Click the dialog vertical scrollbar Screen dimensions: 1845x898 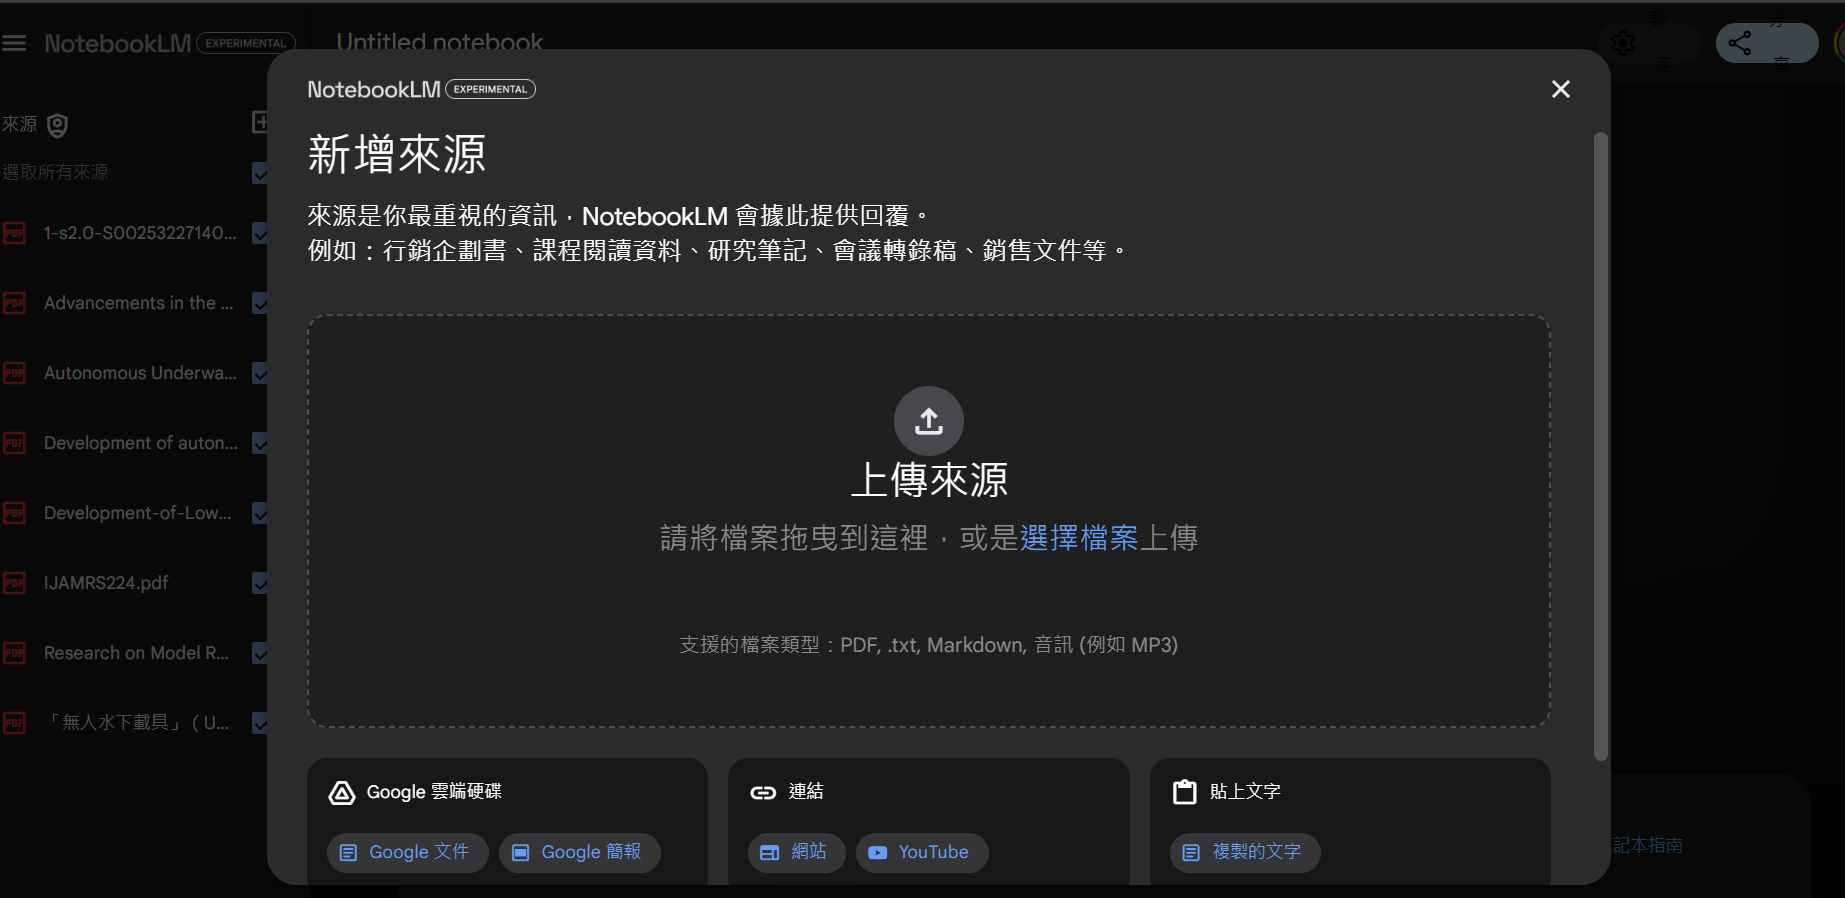1600,446
